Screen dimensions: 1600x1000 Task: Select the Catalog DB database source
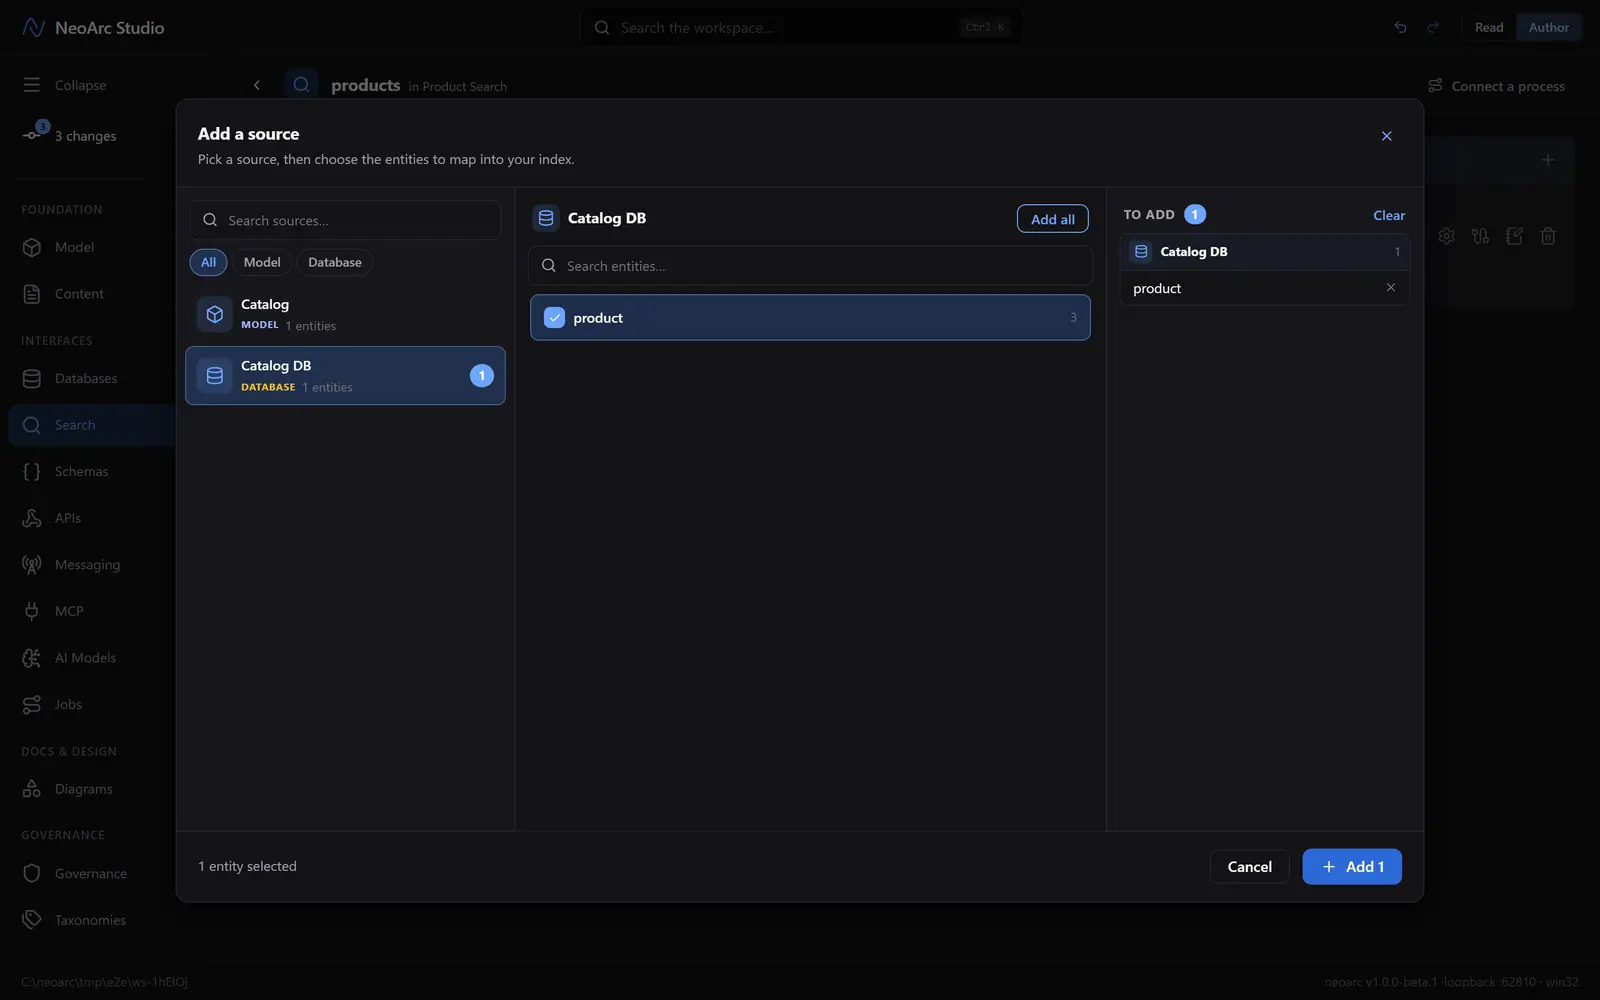tap(345, 376)
